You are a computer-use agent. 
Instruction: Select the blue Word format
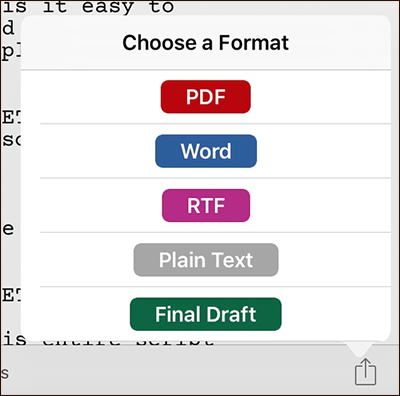[x=206, y=151]
